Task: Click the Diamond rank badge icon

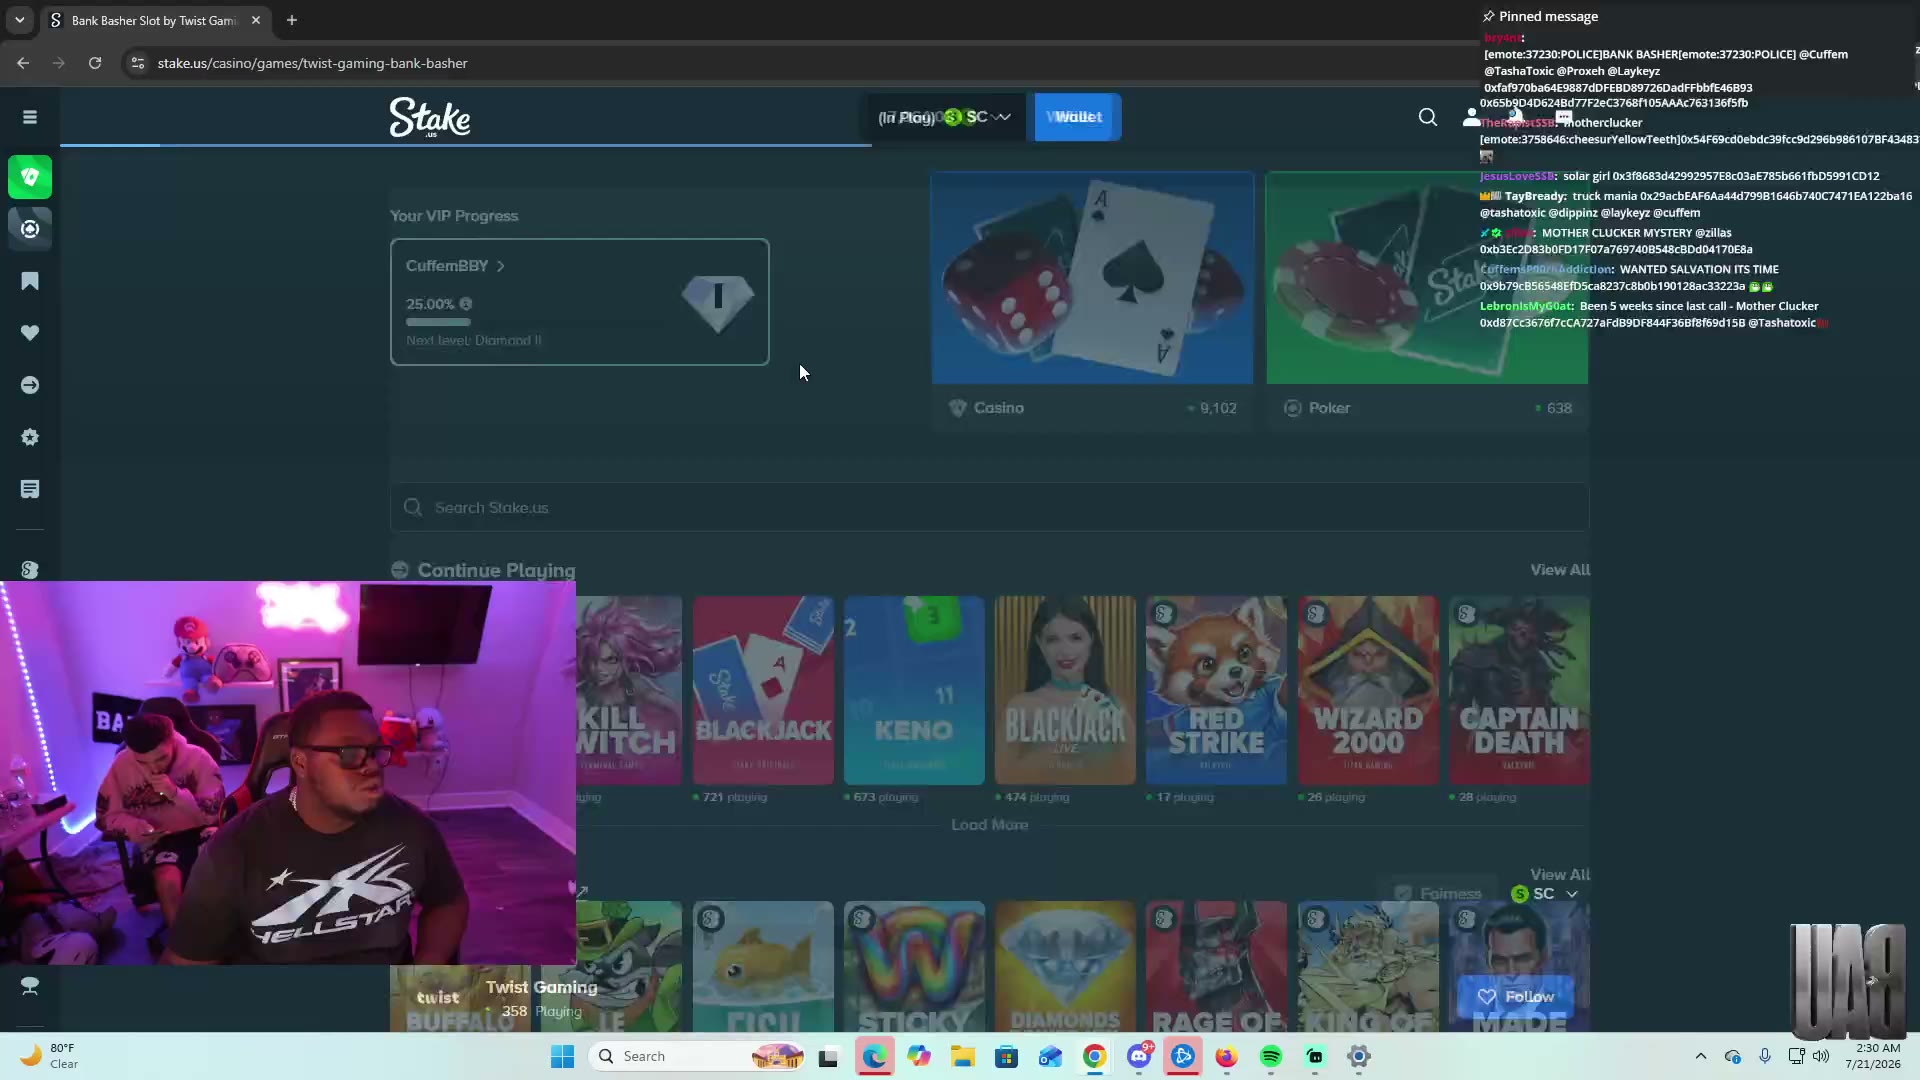Action: pyautogui.click(x=718, y=303)
